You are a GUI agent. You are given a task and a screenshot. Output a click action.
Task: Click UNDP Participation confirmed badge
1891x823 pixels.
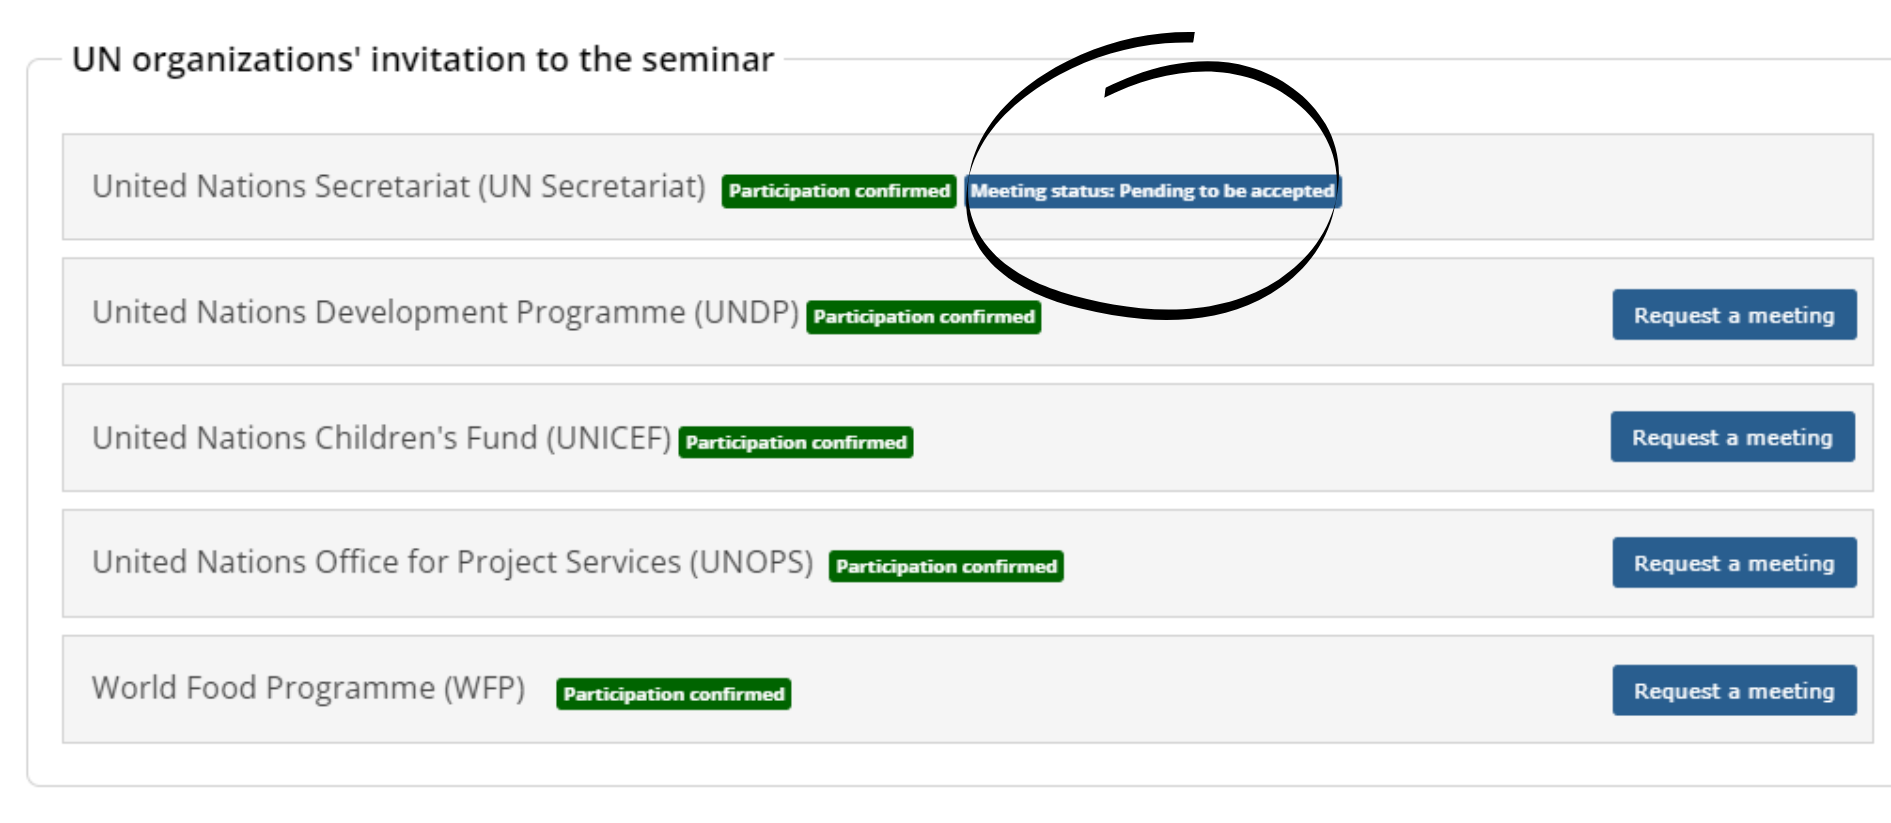click(x=923, y=317)
